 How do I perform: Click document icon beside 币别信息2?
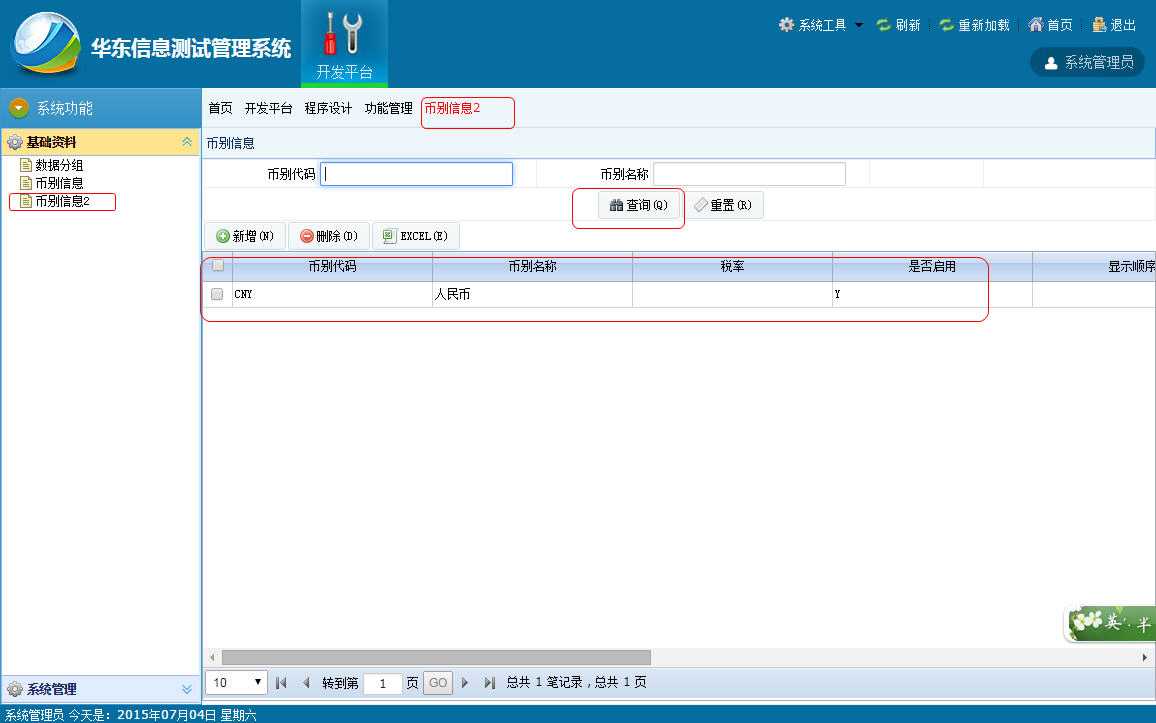(x=26, y=200)
